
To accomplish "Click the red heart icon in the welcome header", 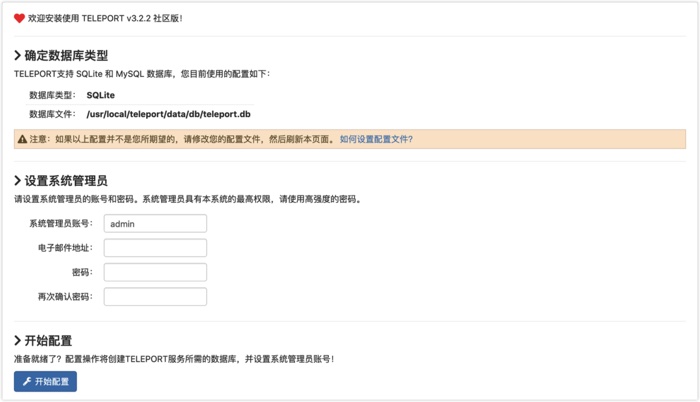I will click(x=19, y=18).
